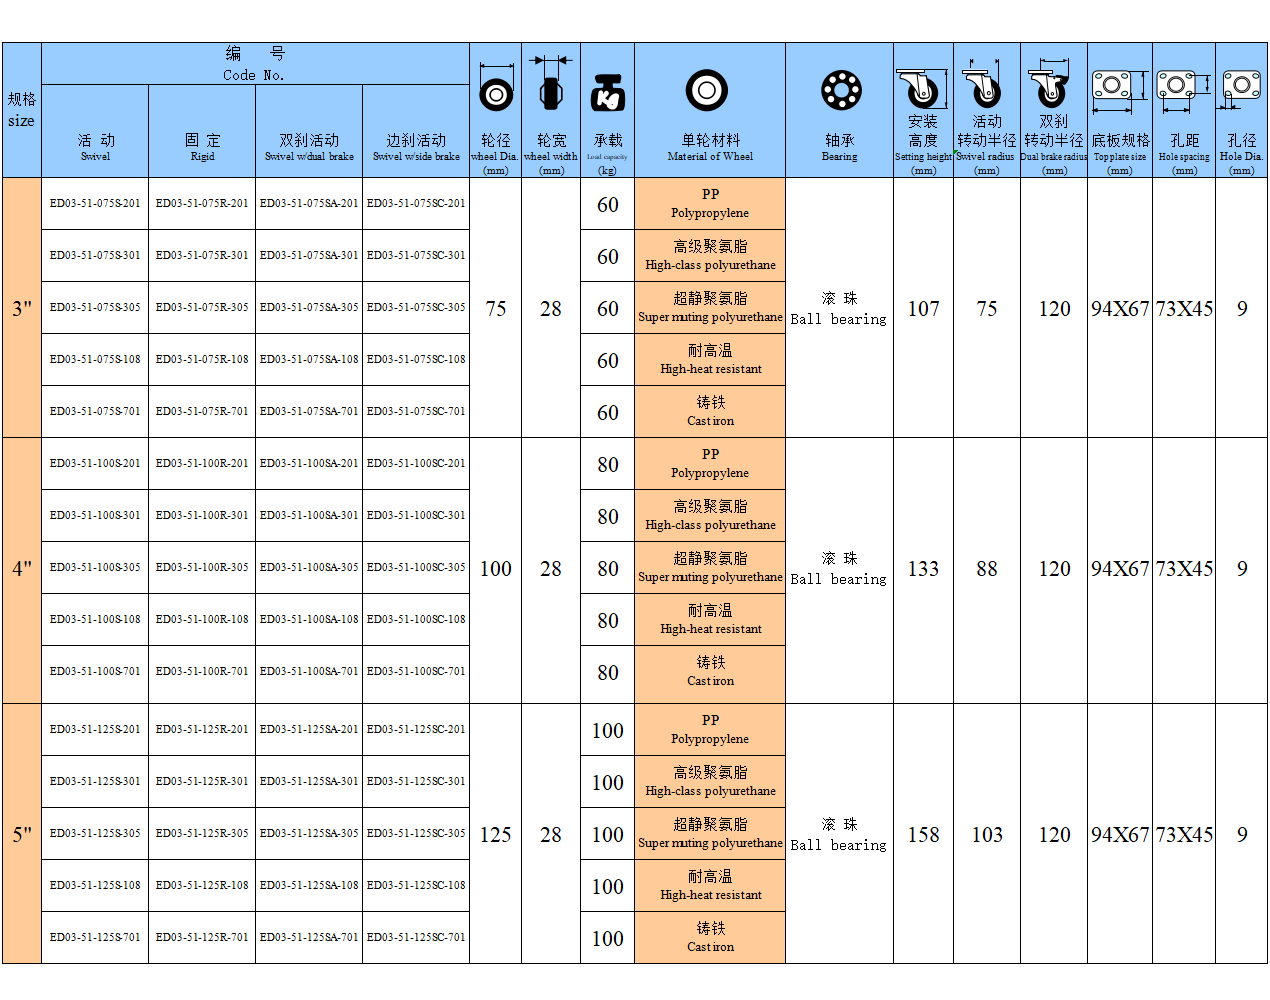Click Cast iron in the 5" group
The width and height of the screenshot is (1270, 1000).
pyautogui.click(x=710, y=938)
